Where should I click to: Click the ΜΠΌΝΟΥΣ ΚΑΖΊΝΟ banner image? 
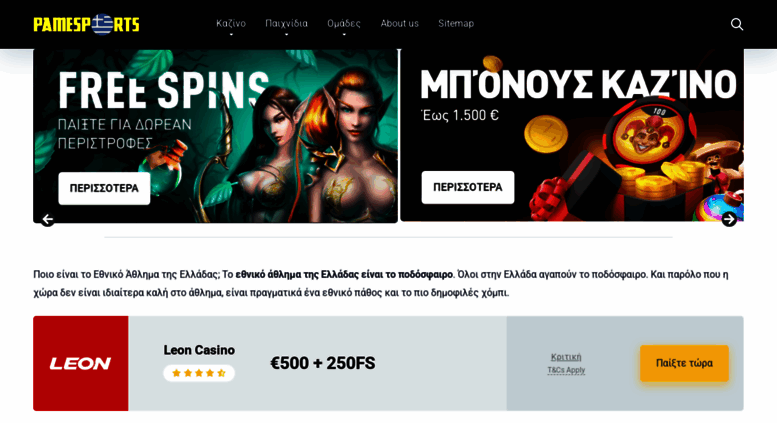pos(572,135)
